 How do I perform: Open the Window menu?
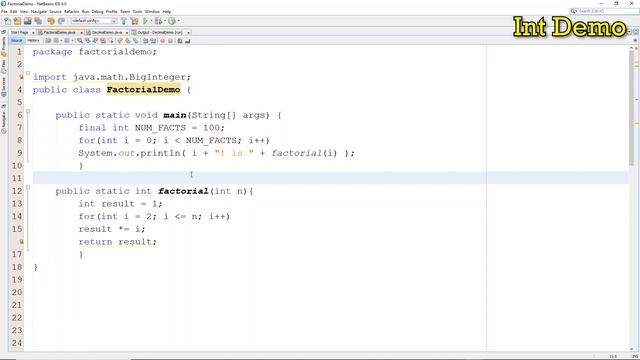[152, 11]
